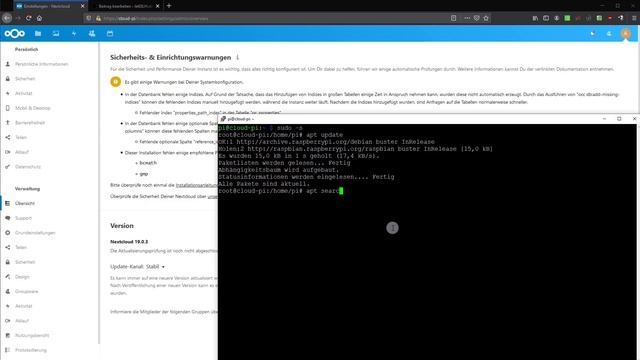This screenshot has width=640, height=360.
Task: Click the 'bcmath' missing module entry
Action: [x=148, y=163]
